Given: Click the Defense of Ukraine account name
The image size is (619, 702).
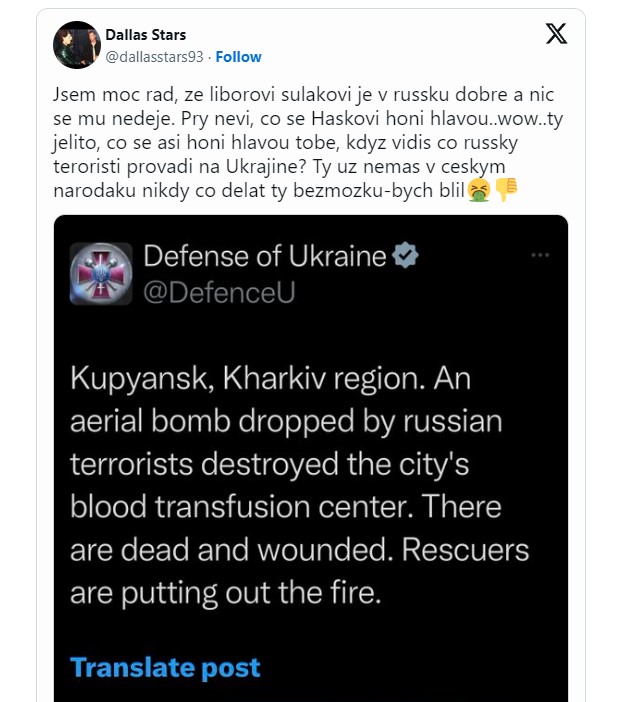Looking at the screenshot, I should click(x=265, y=256).
